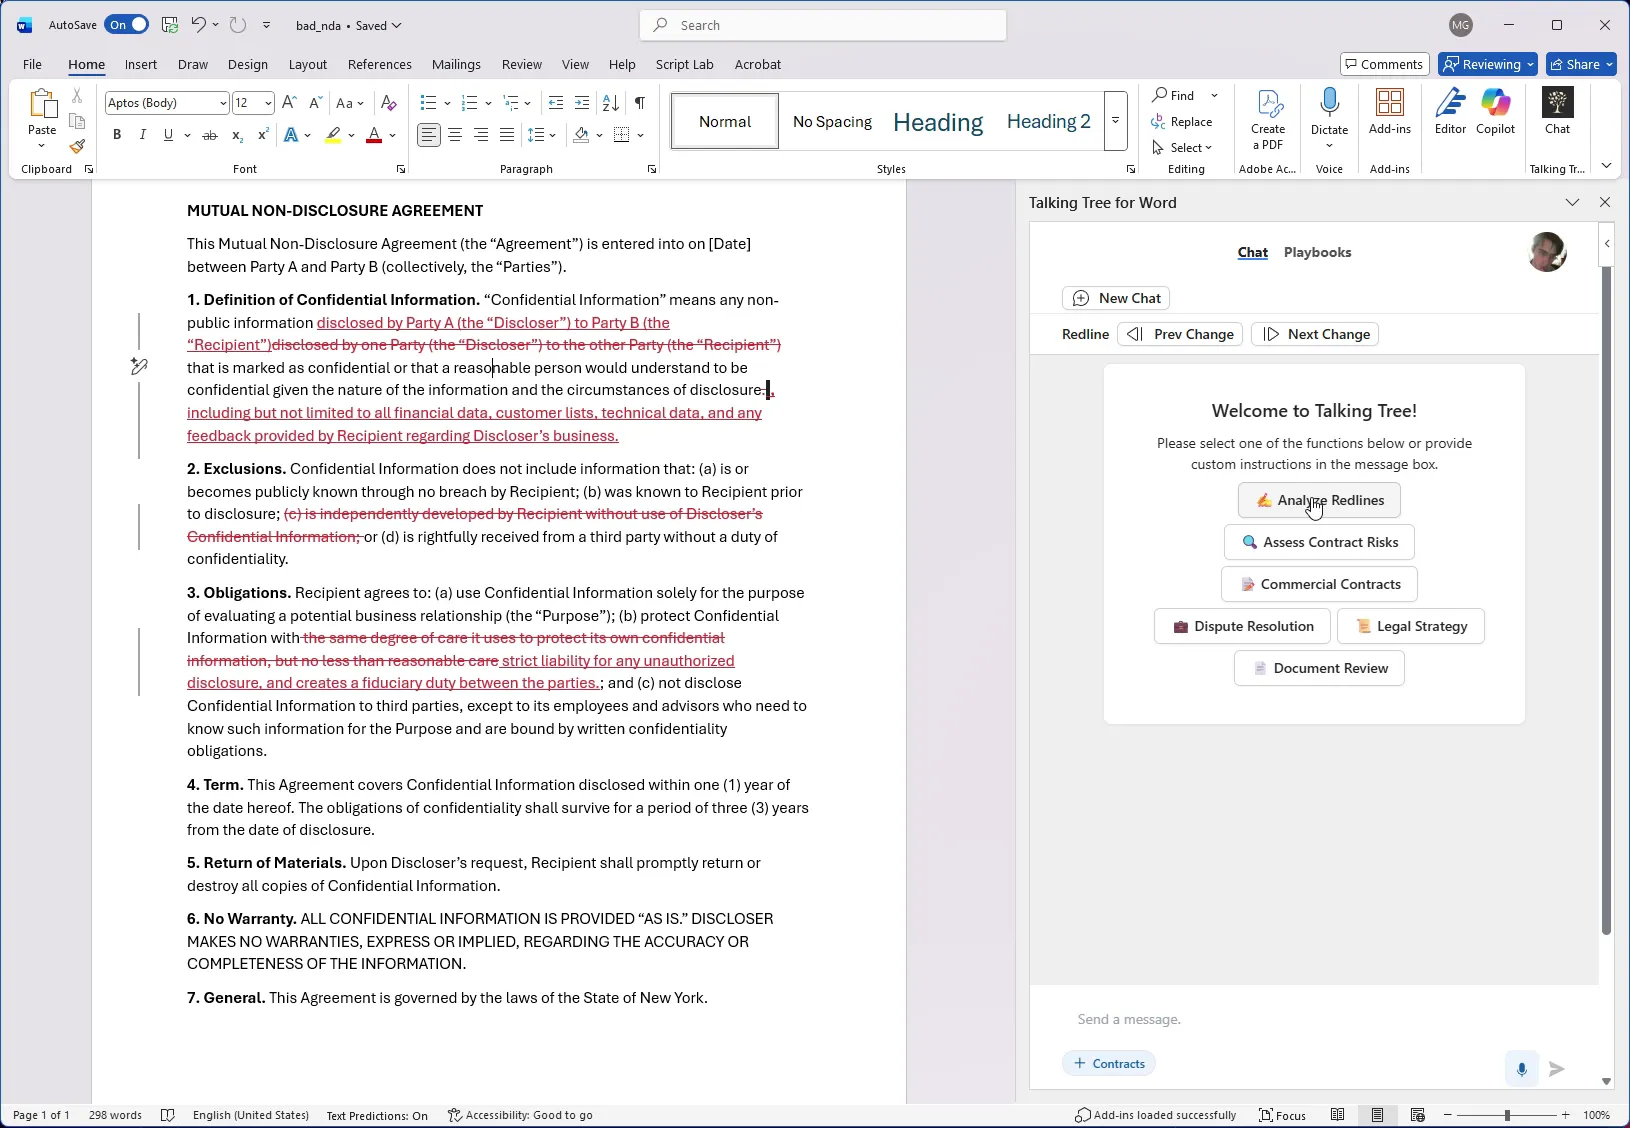
Task: Expand the Styles gallery more arrow
Action: coord(1115,121)
